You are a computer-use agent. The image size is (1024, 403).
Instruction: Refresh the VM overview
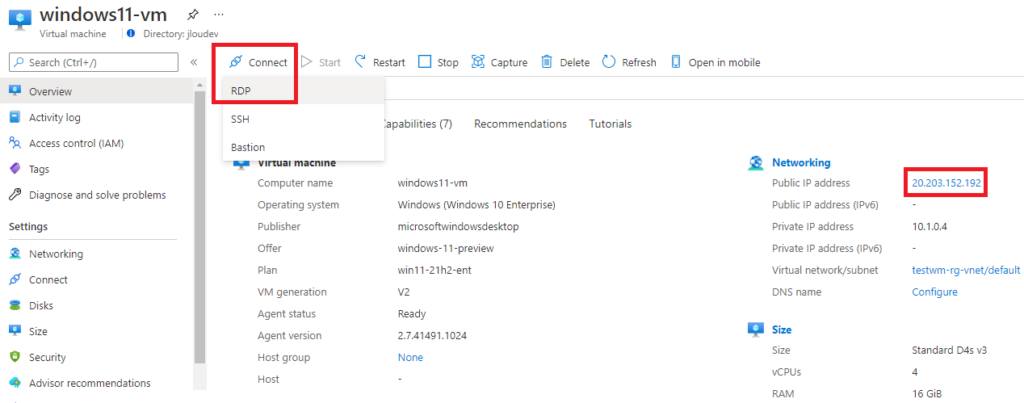point(630,63)
